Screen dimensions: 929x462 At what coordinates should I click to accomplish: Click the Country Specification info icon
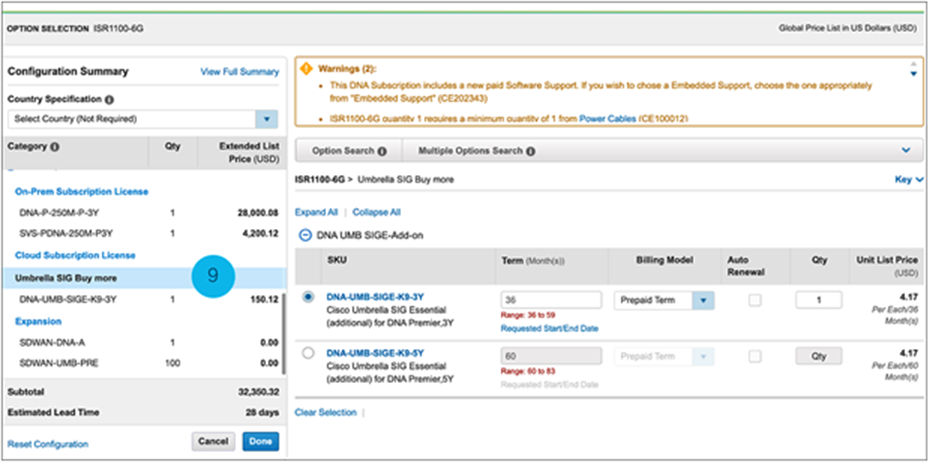pyautogui.click(x=110, y=100)
